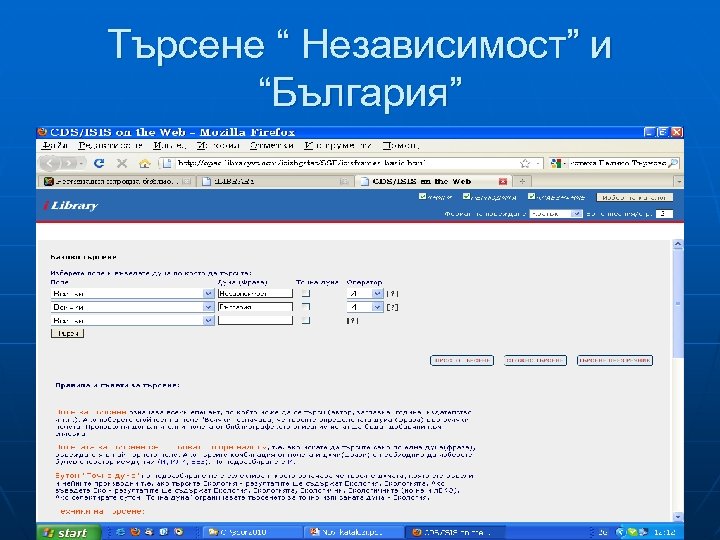This screenshot has height=540, width=720.
Task: Click the system tray clock
Action: (664, 533)
